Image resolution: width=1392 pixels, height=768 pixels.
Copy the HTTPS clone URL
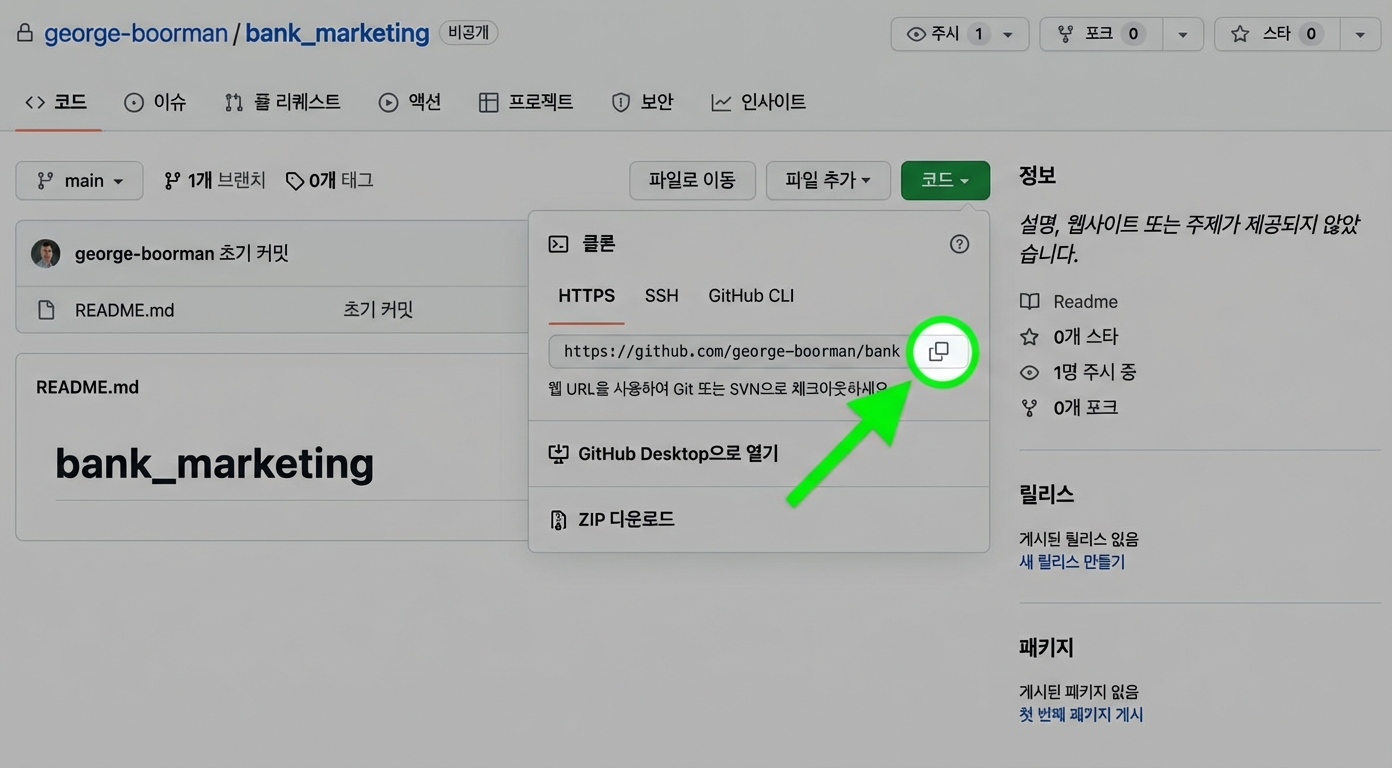point(939,351)
